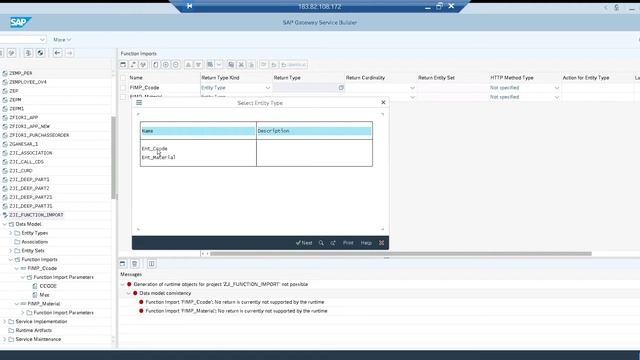Click the Messages panel maximize icon
640x360 pixels.
(x=122, y=264)
